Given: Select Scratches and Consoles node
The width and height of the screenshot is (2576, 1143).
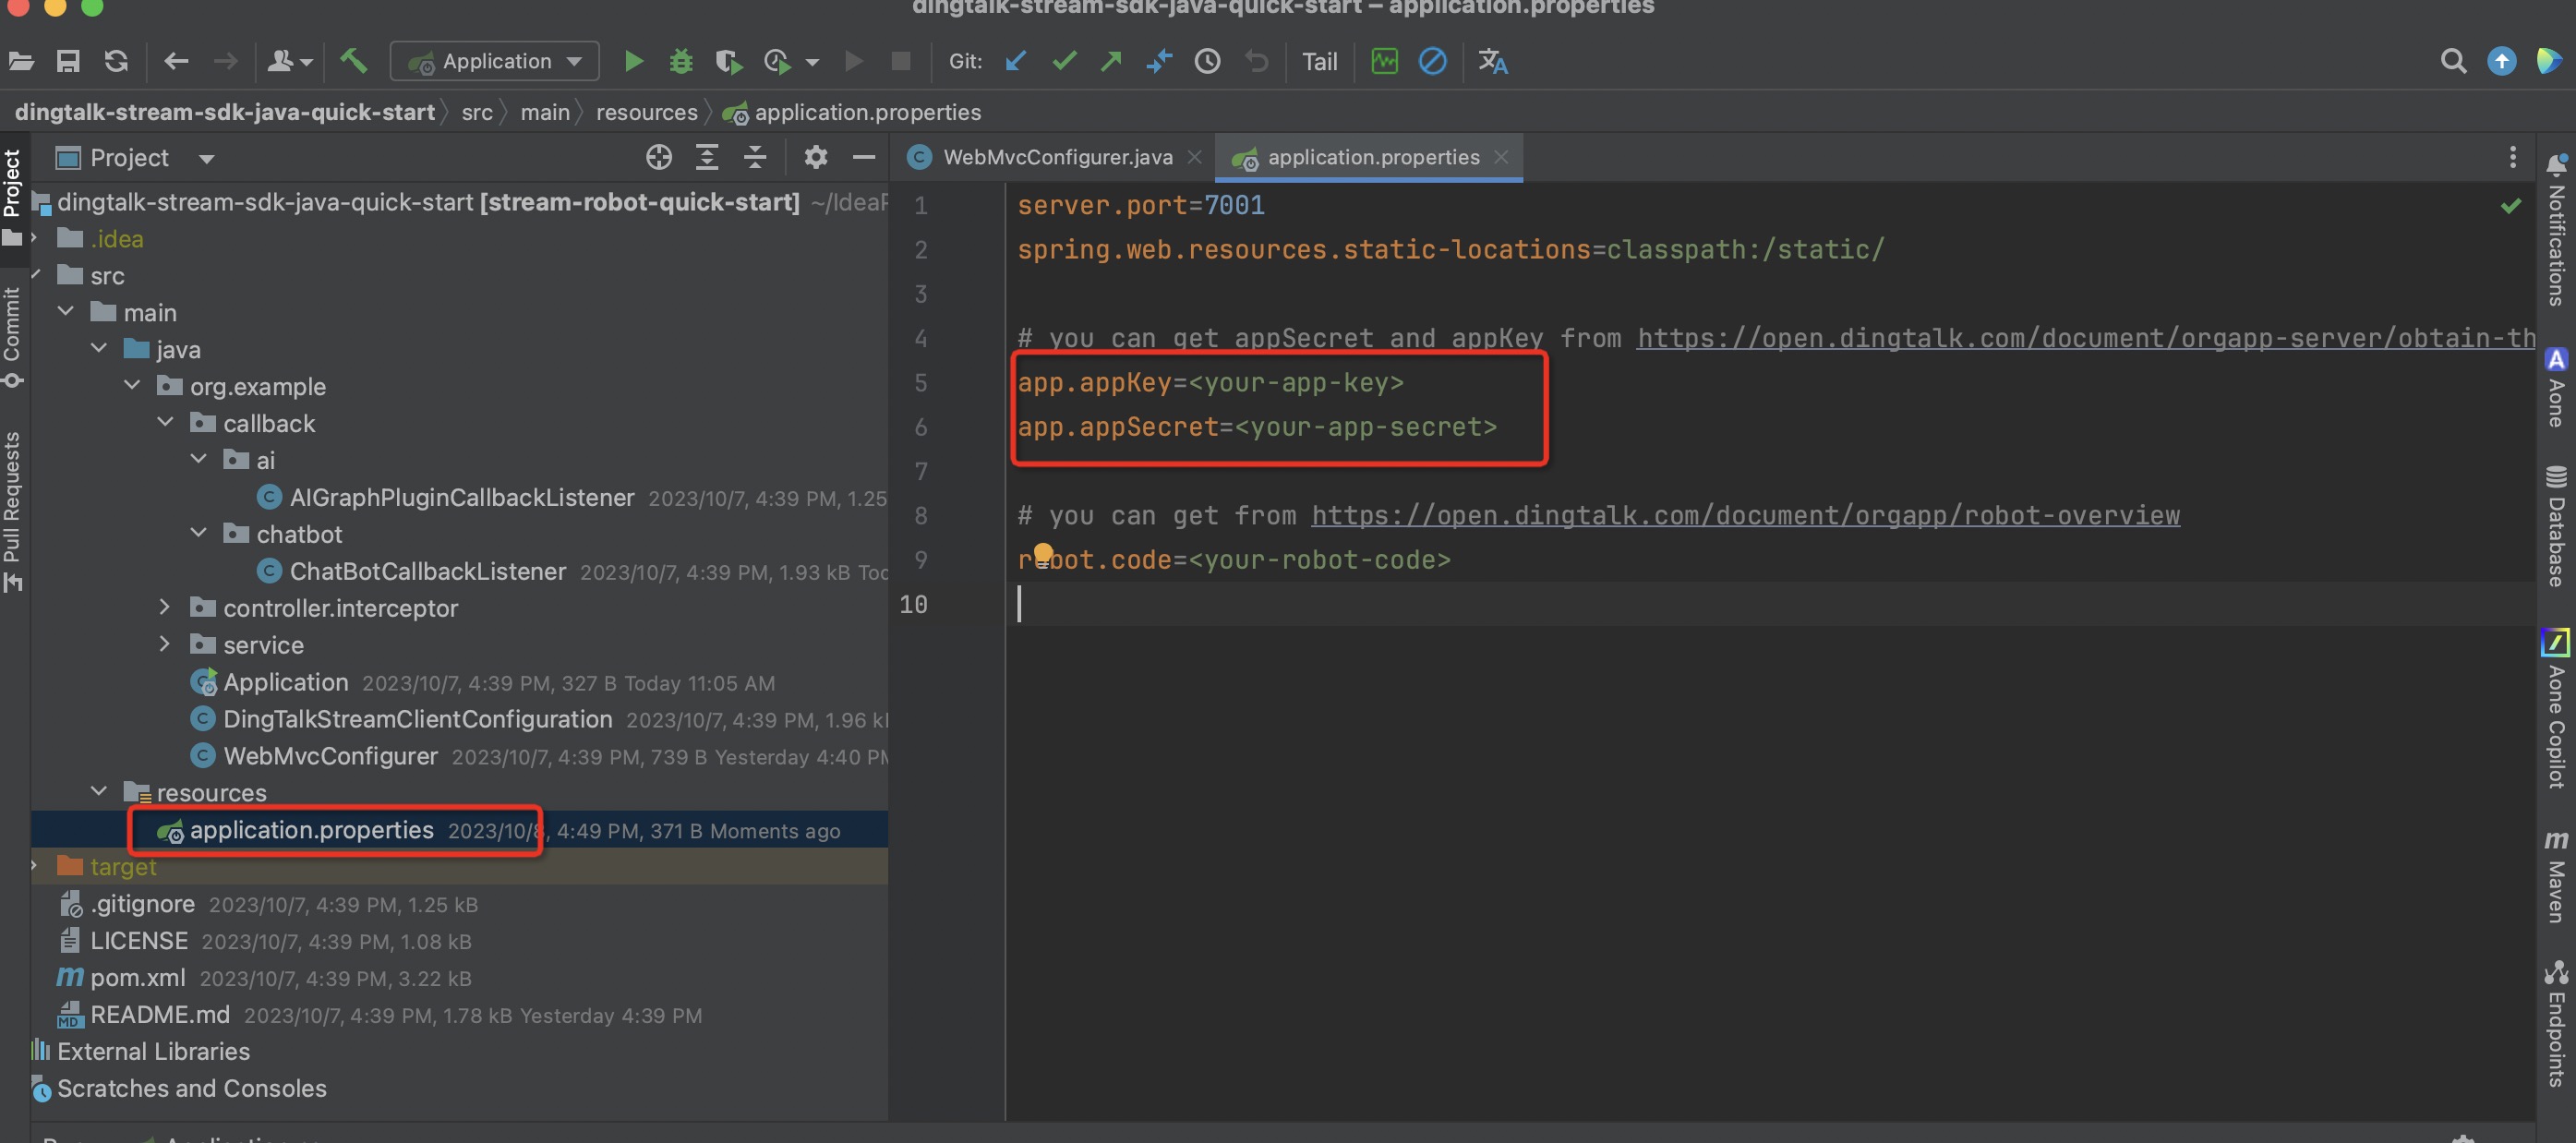Looking at the screenshot, I should point(191,1088).
